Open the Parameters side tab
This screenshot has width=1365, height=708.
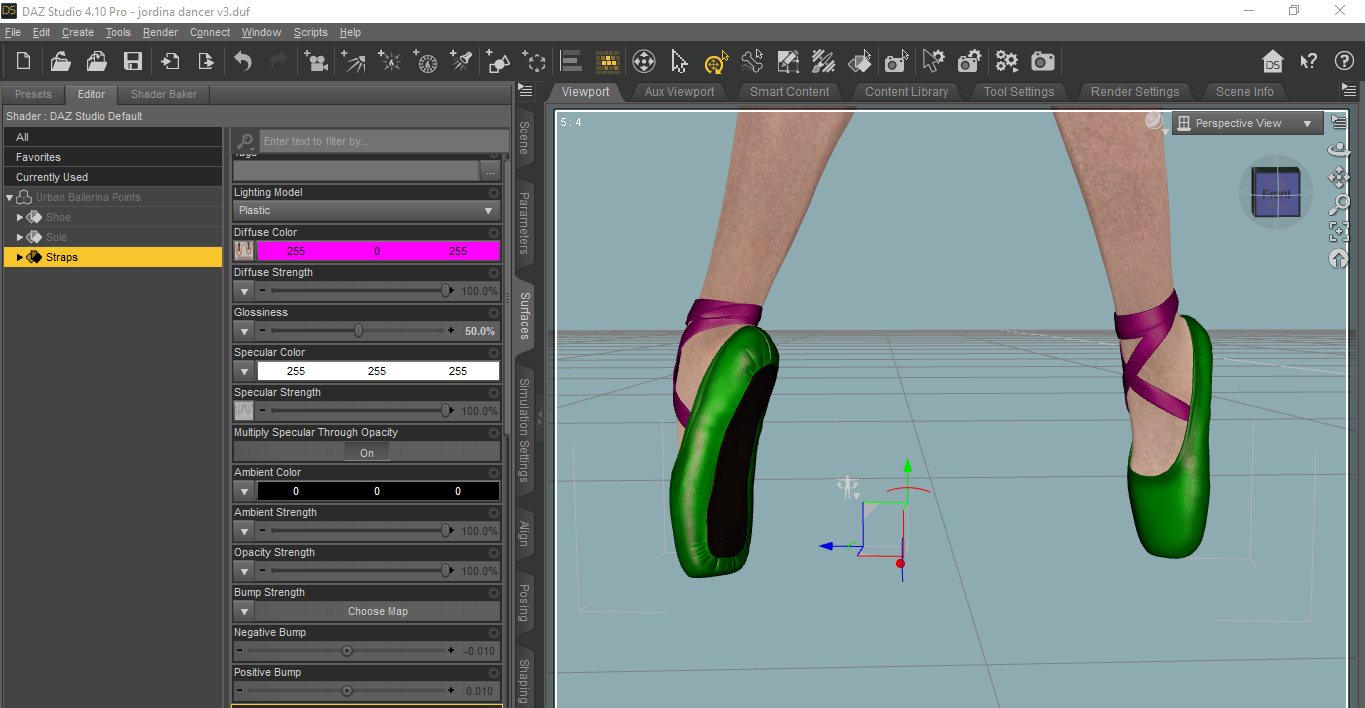[x=524, y=224]
